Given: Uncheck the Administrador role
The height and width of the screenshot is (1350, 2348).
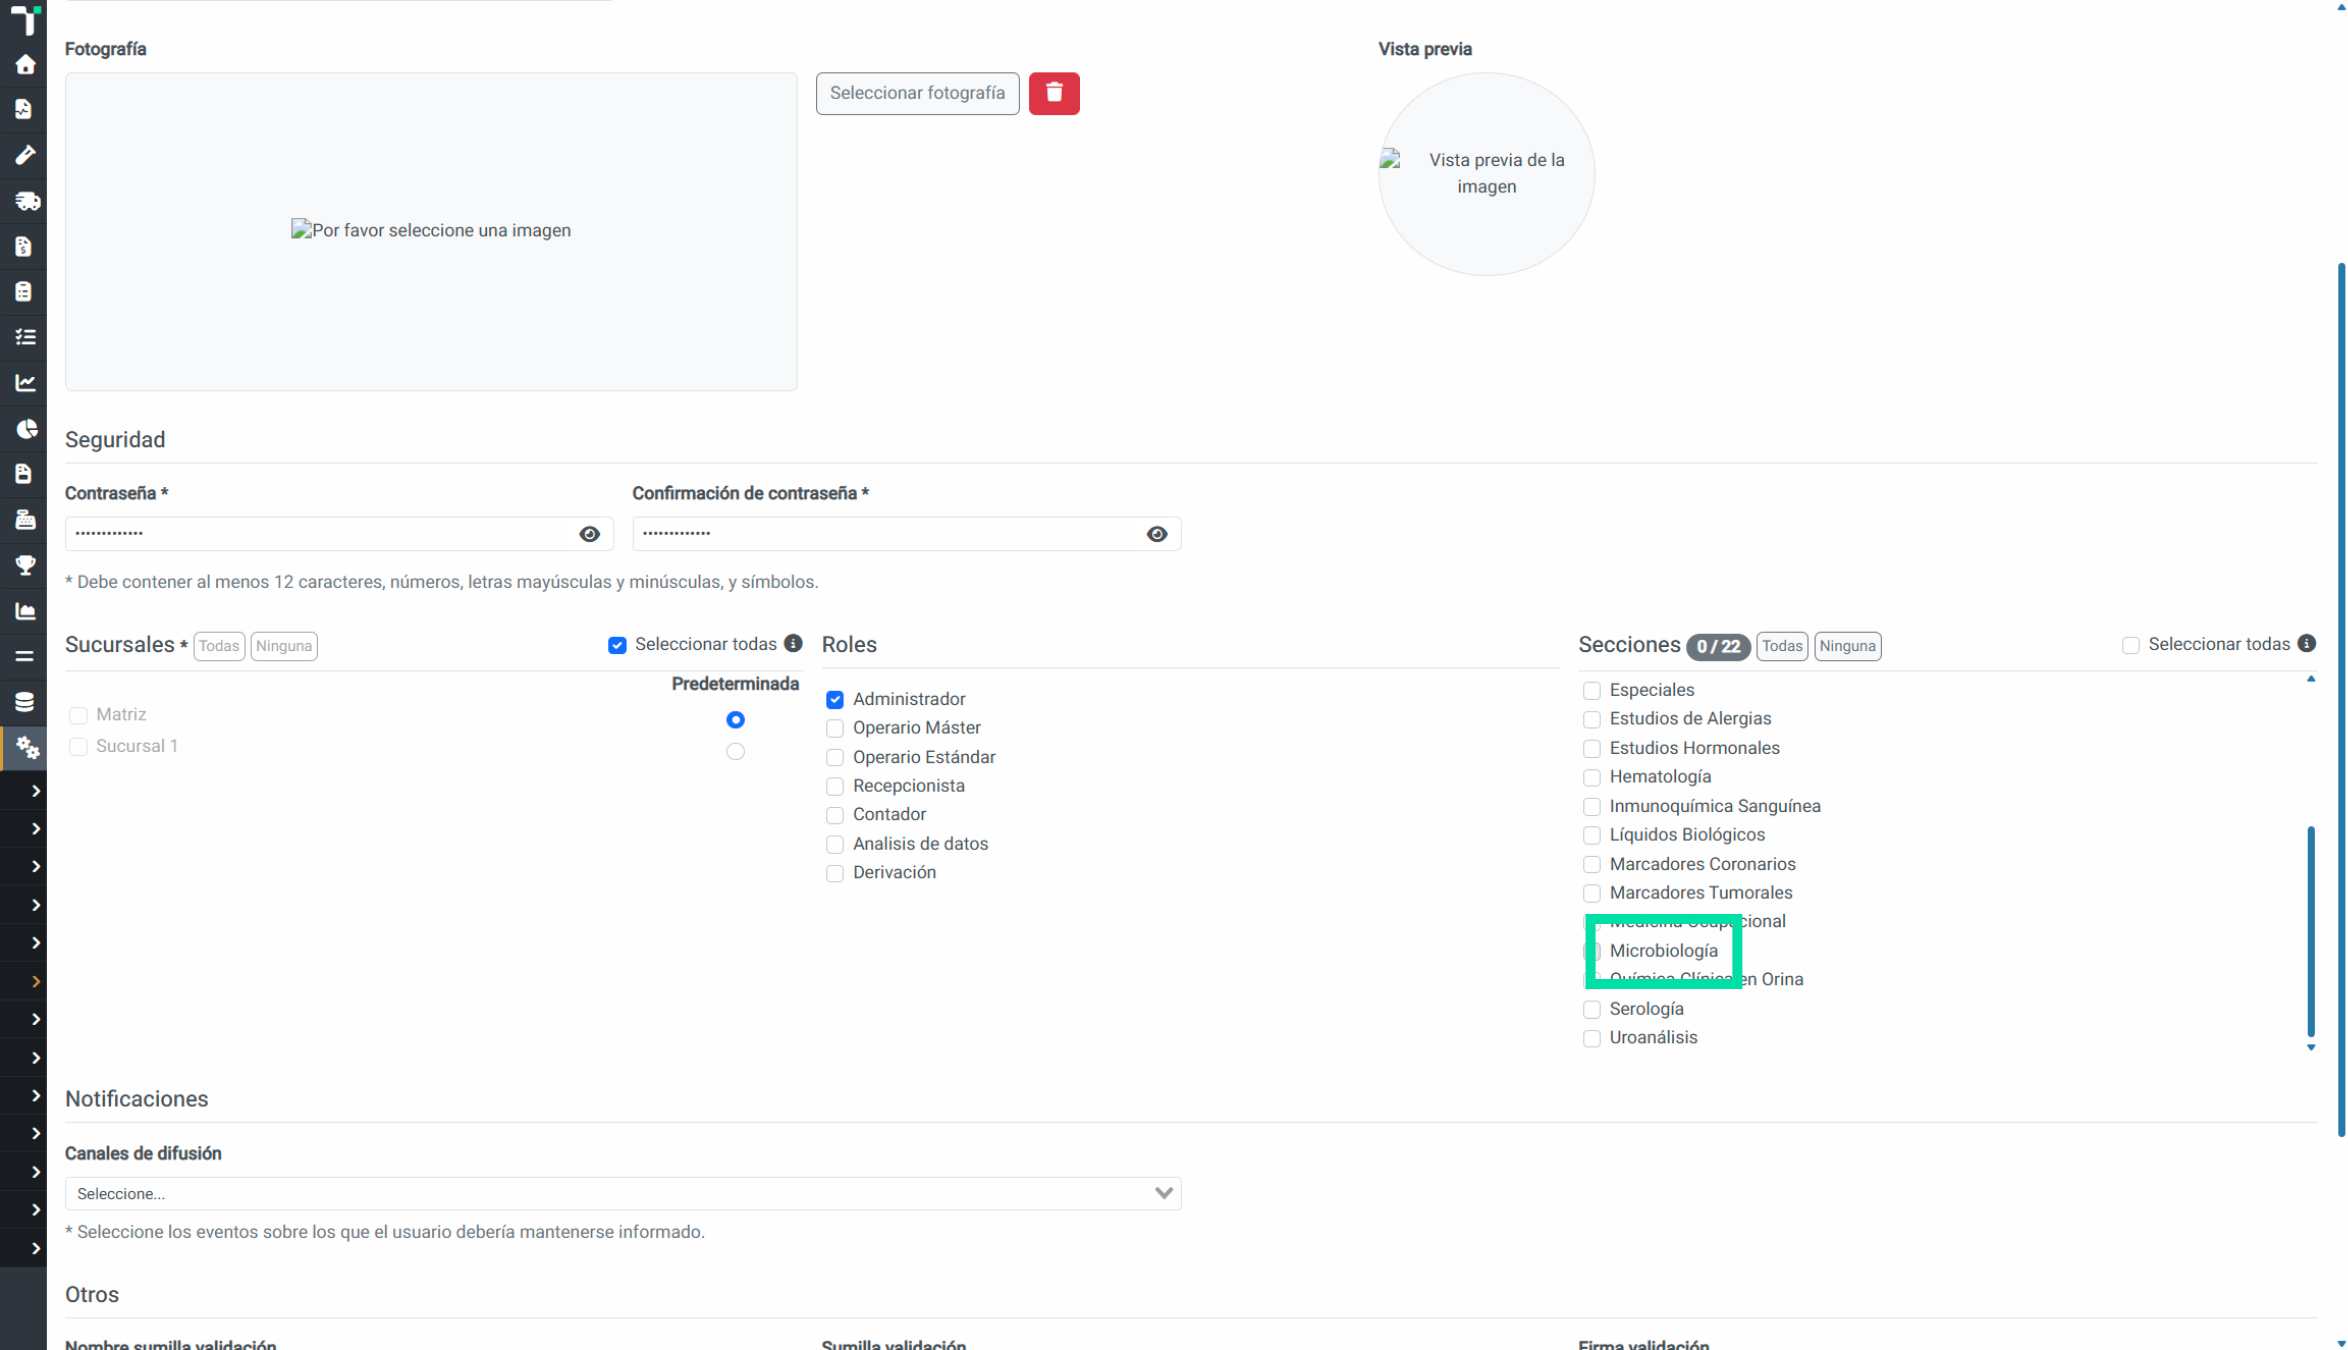Looking at the screenshot, I should pyautogui.click(x=834, y=699).
